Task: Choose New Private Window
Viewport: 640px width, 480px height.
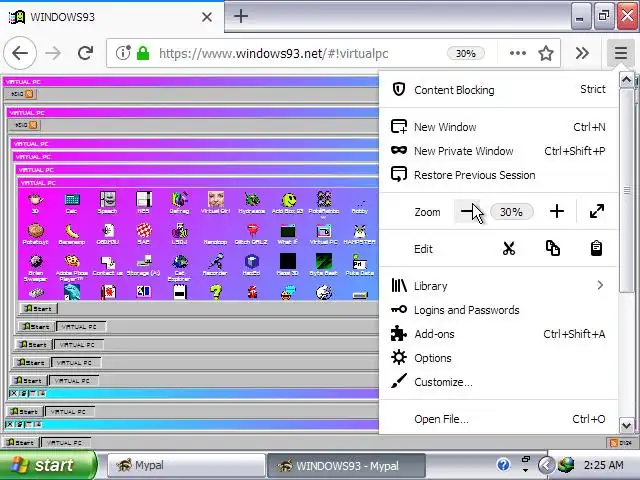Action: click(498, 151)
